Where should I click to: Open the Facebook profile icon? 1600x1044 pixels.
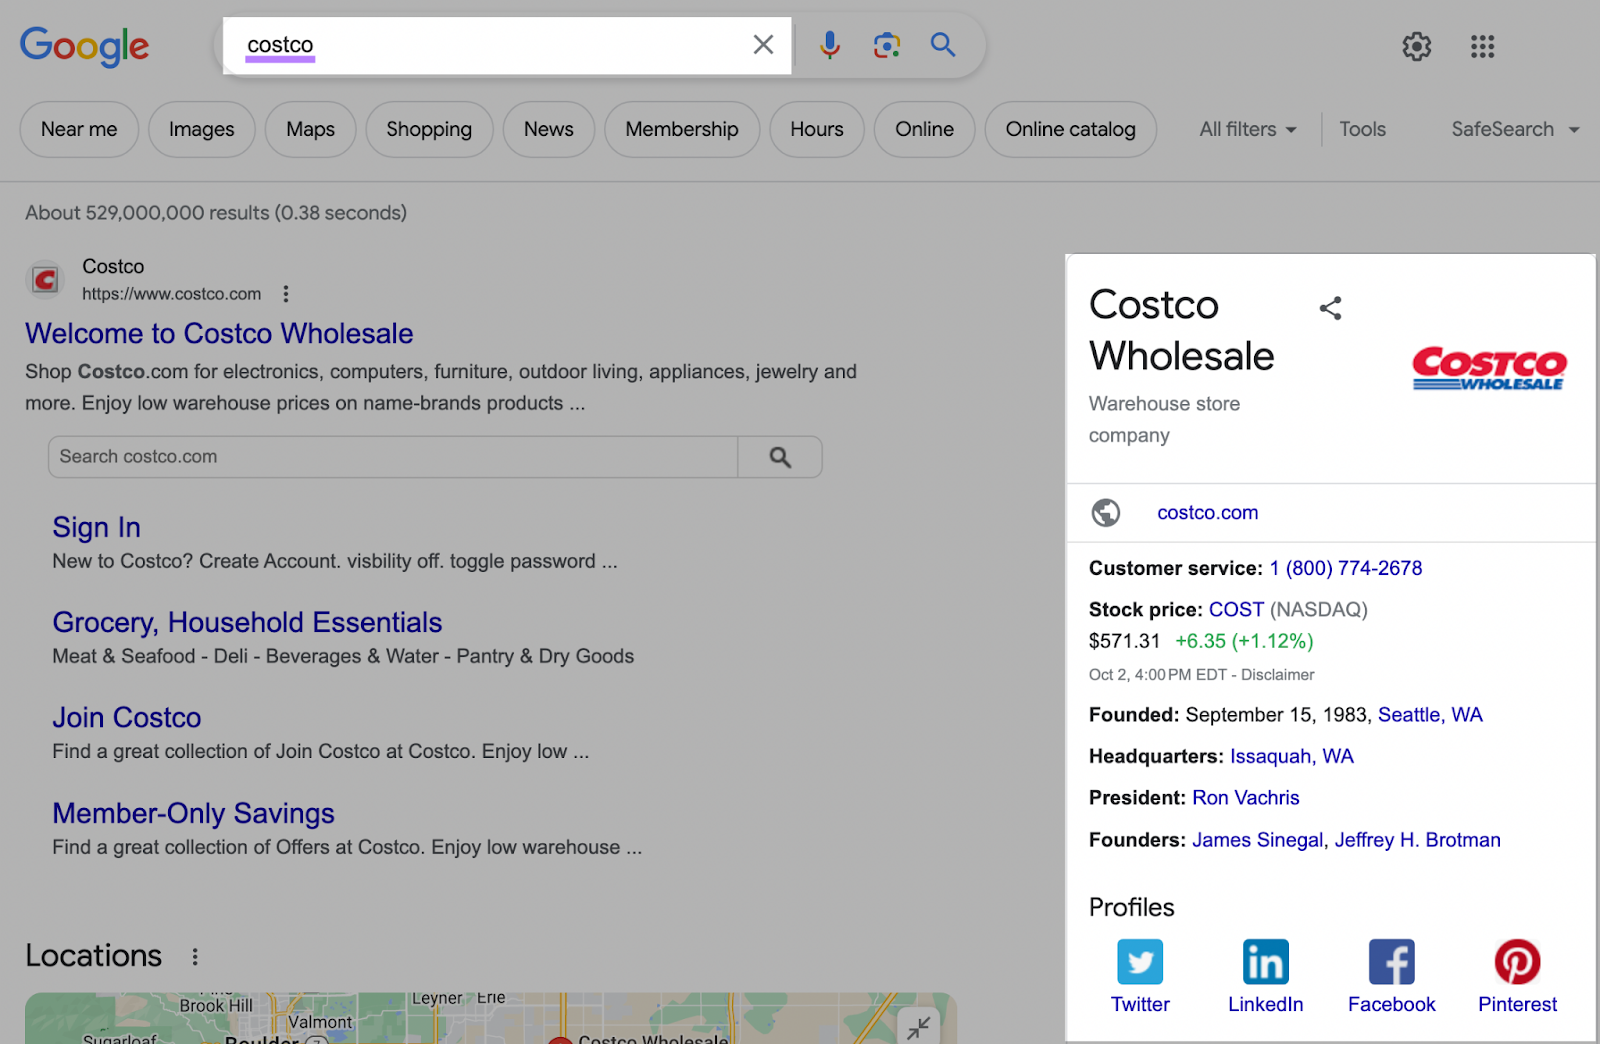click(1392, 962)
